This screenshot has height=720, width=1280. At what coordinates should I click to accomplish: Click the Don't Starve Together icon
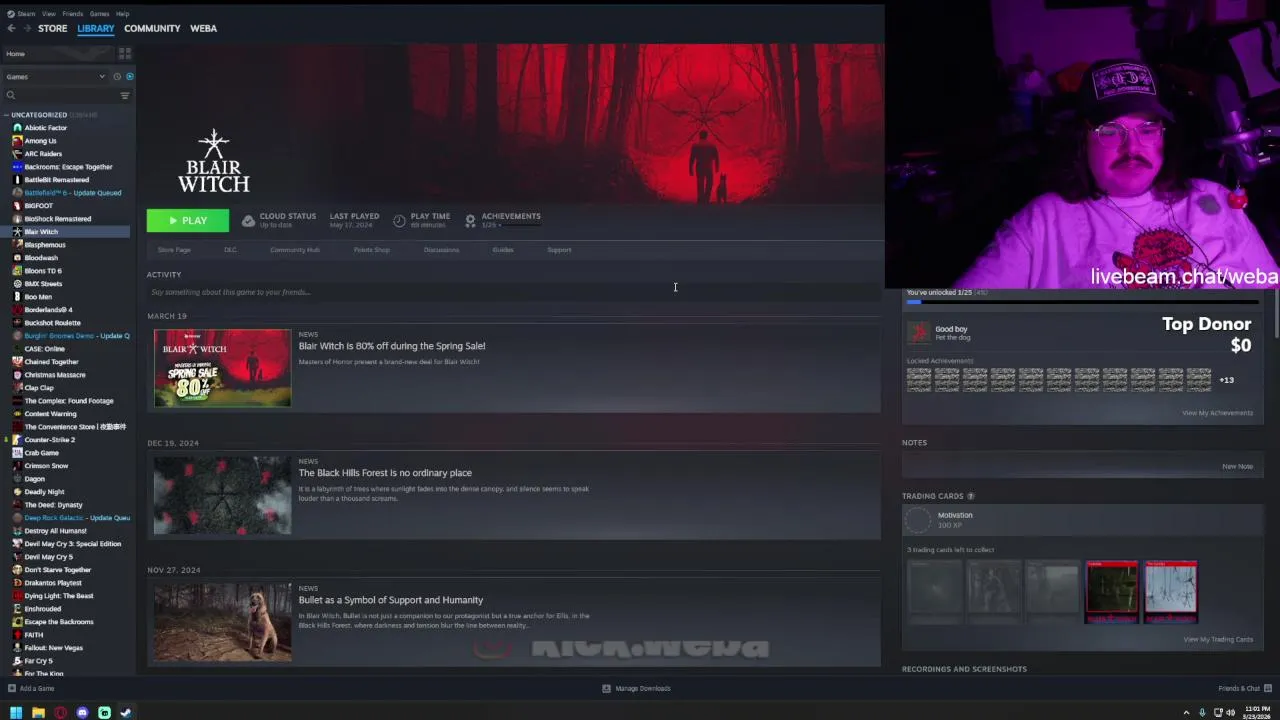point(17,570)
